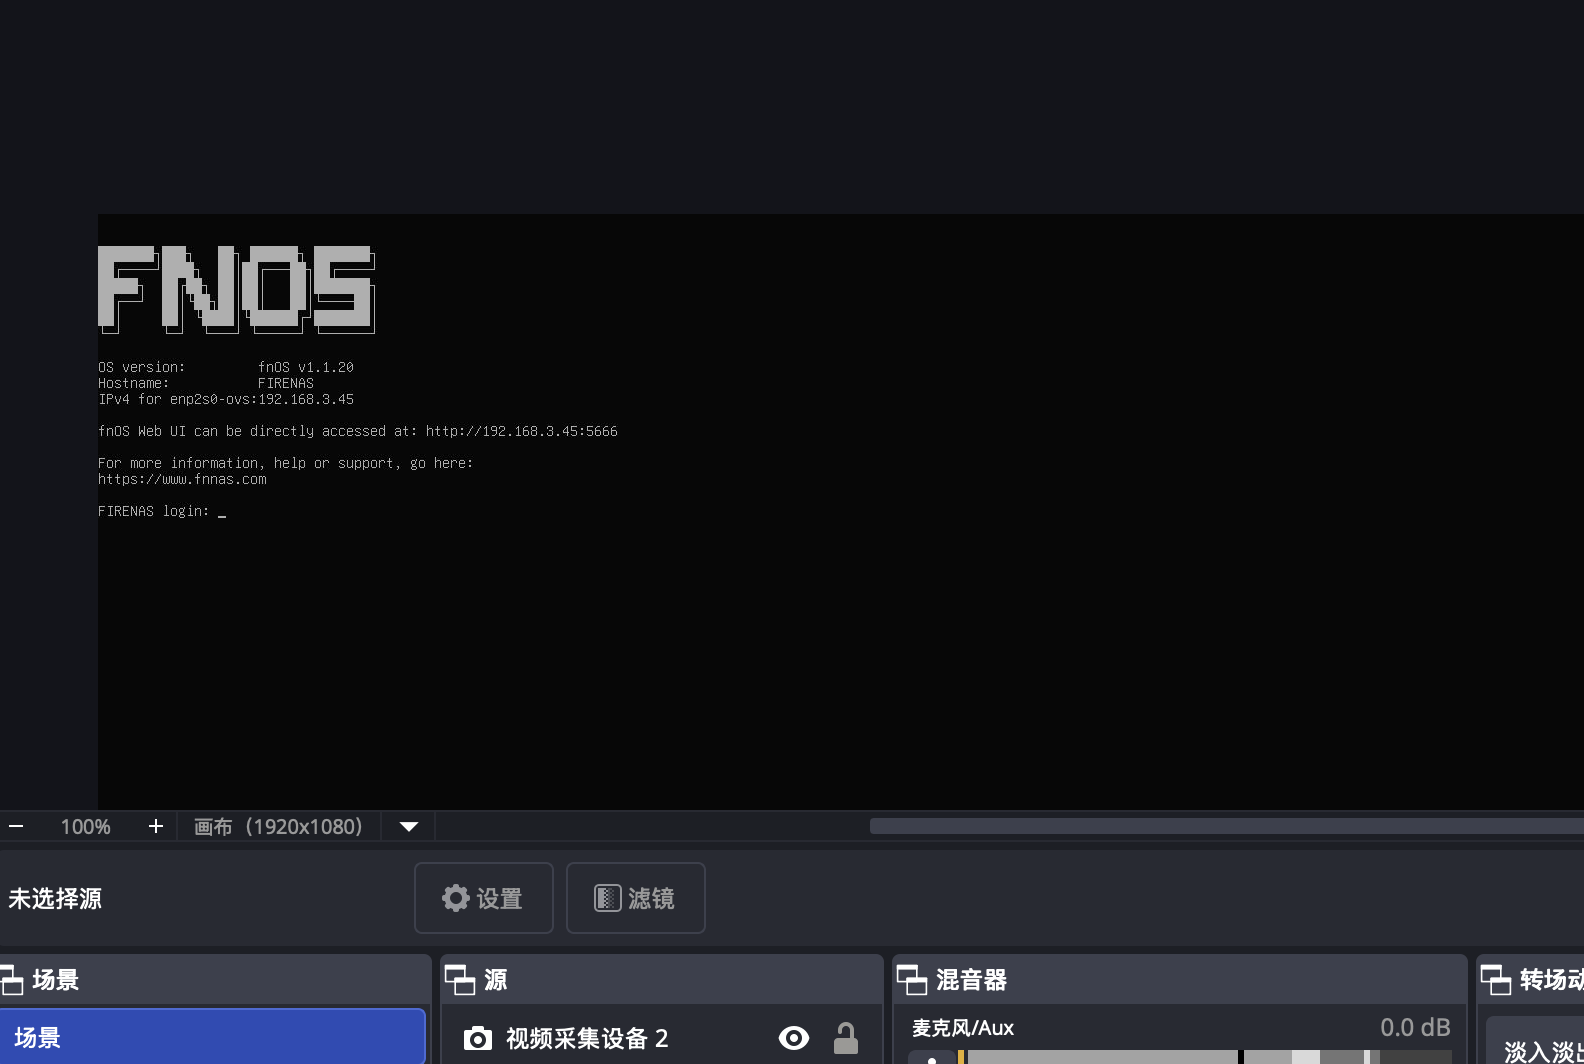
Task: Open source 滤镜 filters button
Action: coord(636,898)
